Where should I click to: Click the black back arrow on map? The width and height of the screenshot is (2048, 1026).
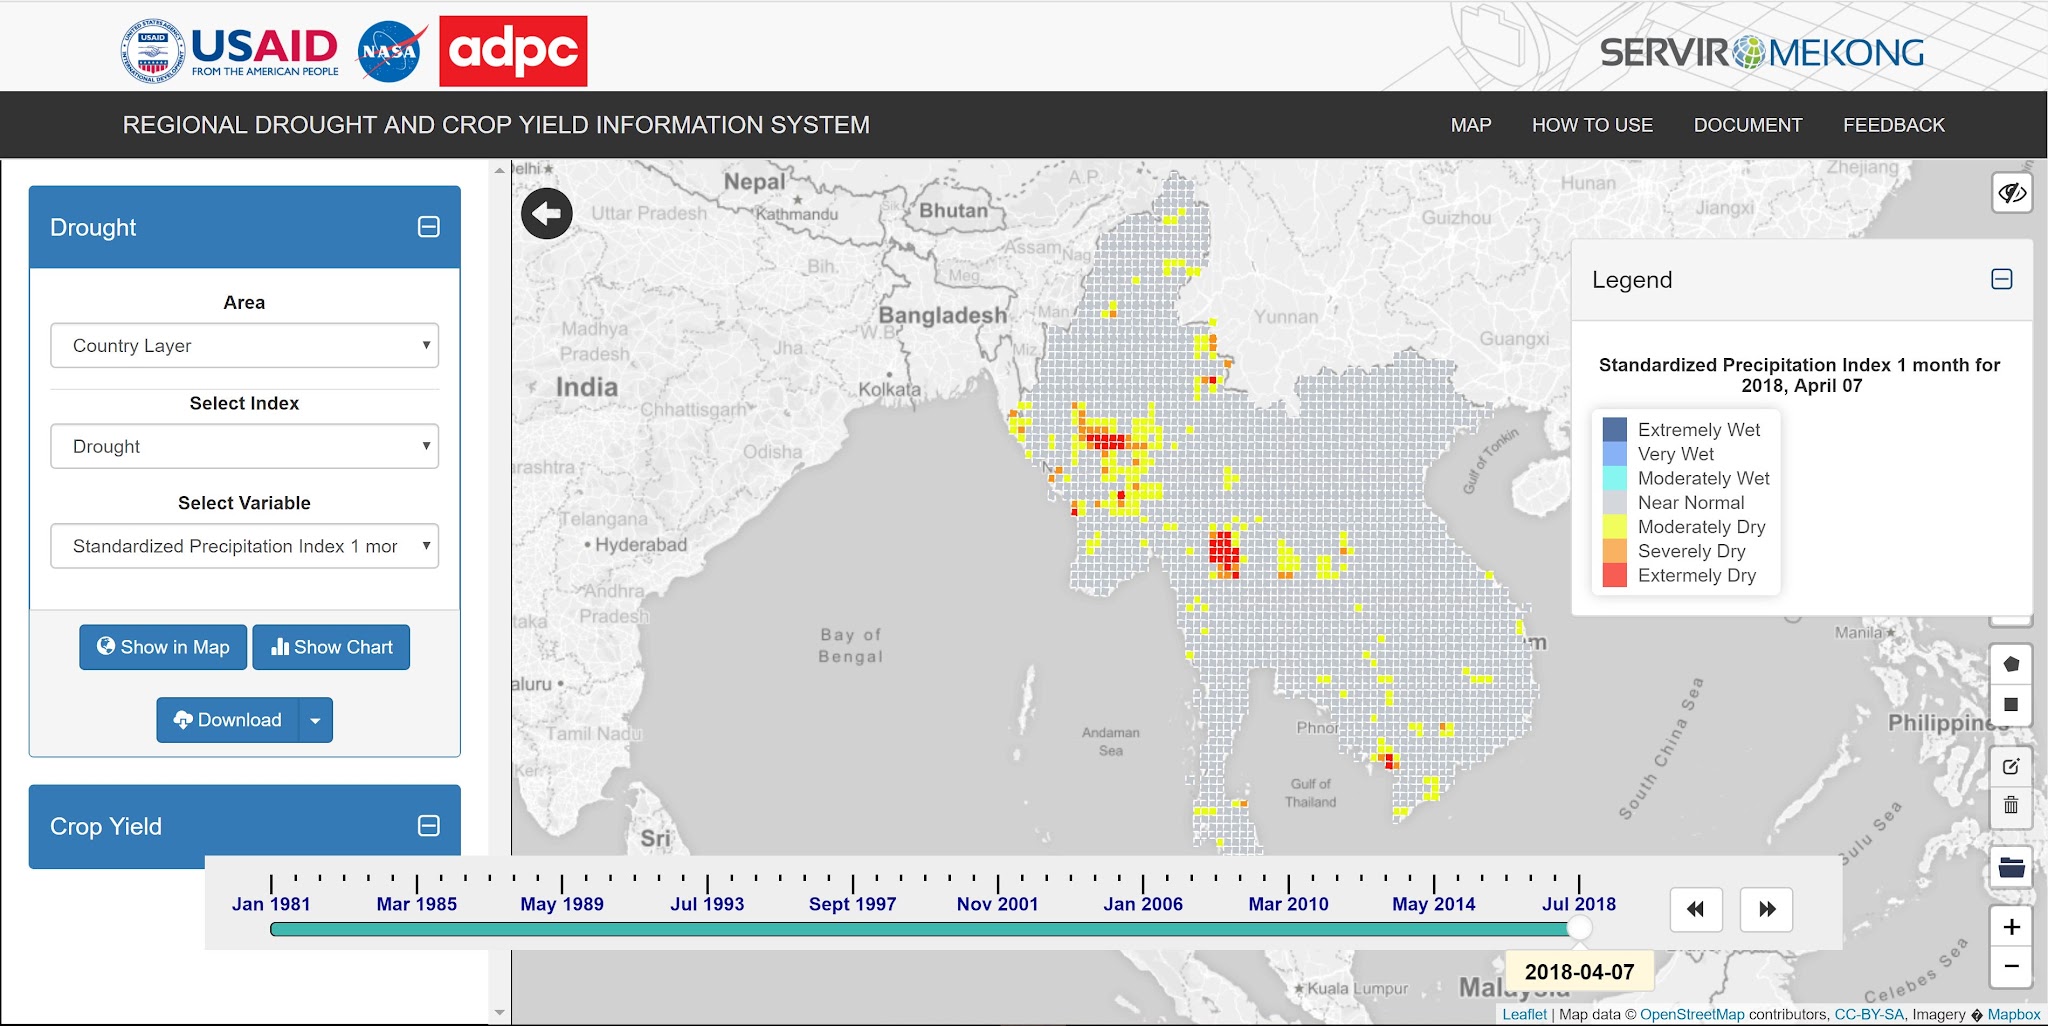[546, 213]
